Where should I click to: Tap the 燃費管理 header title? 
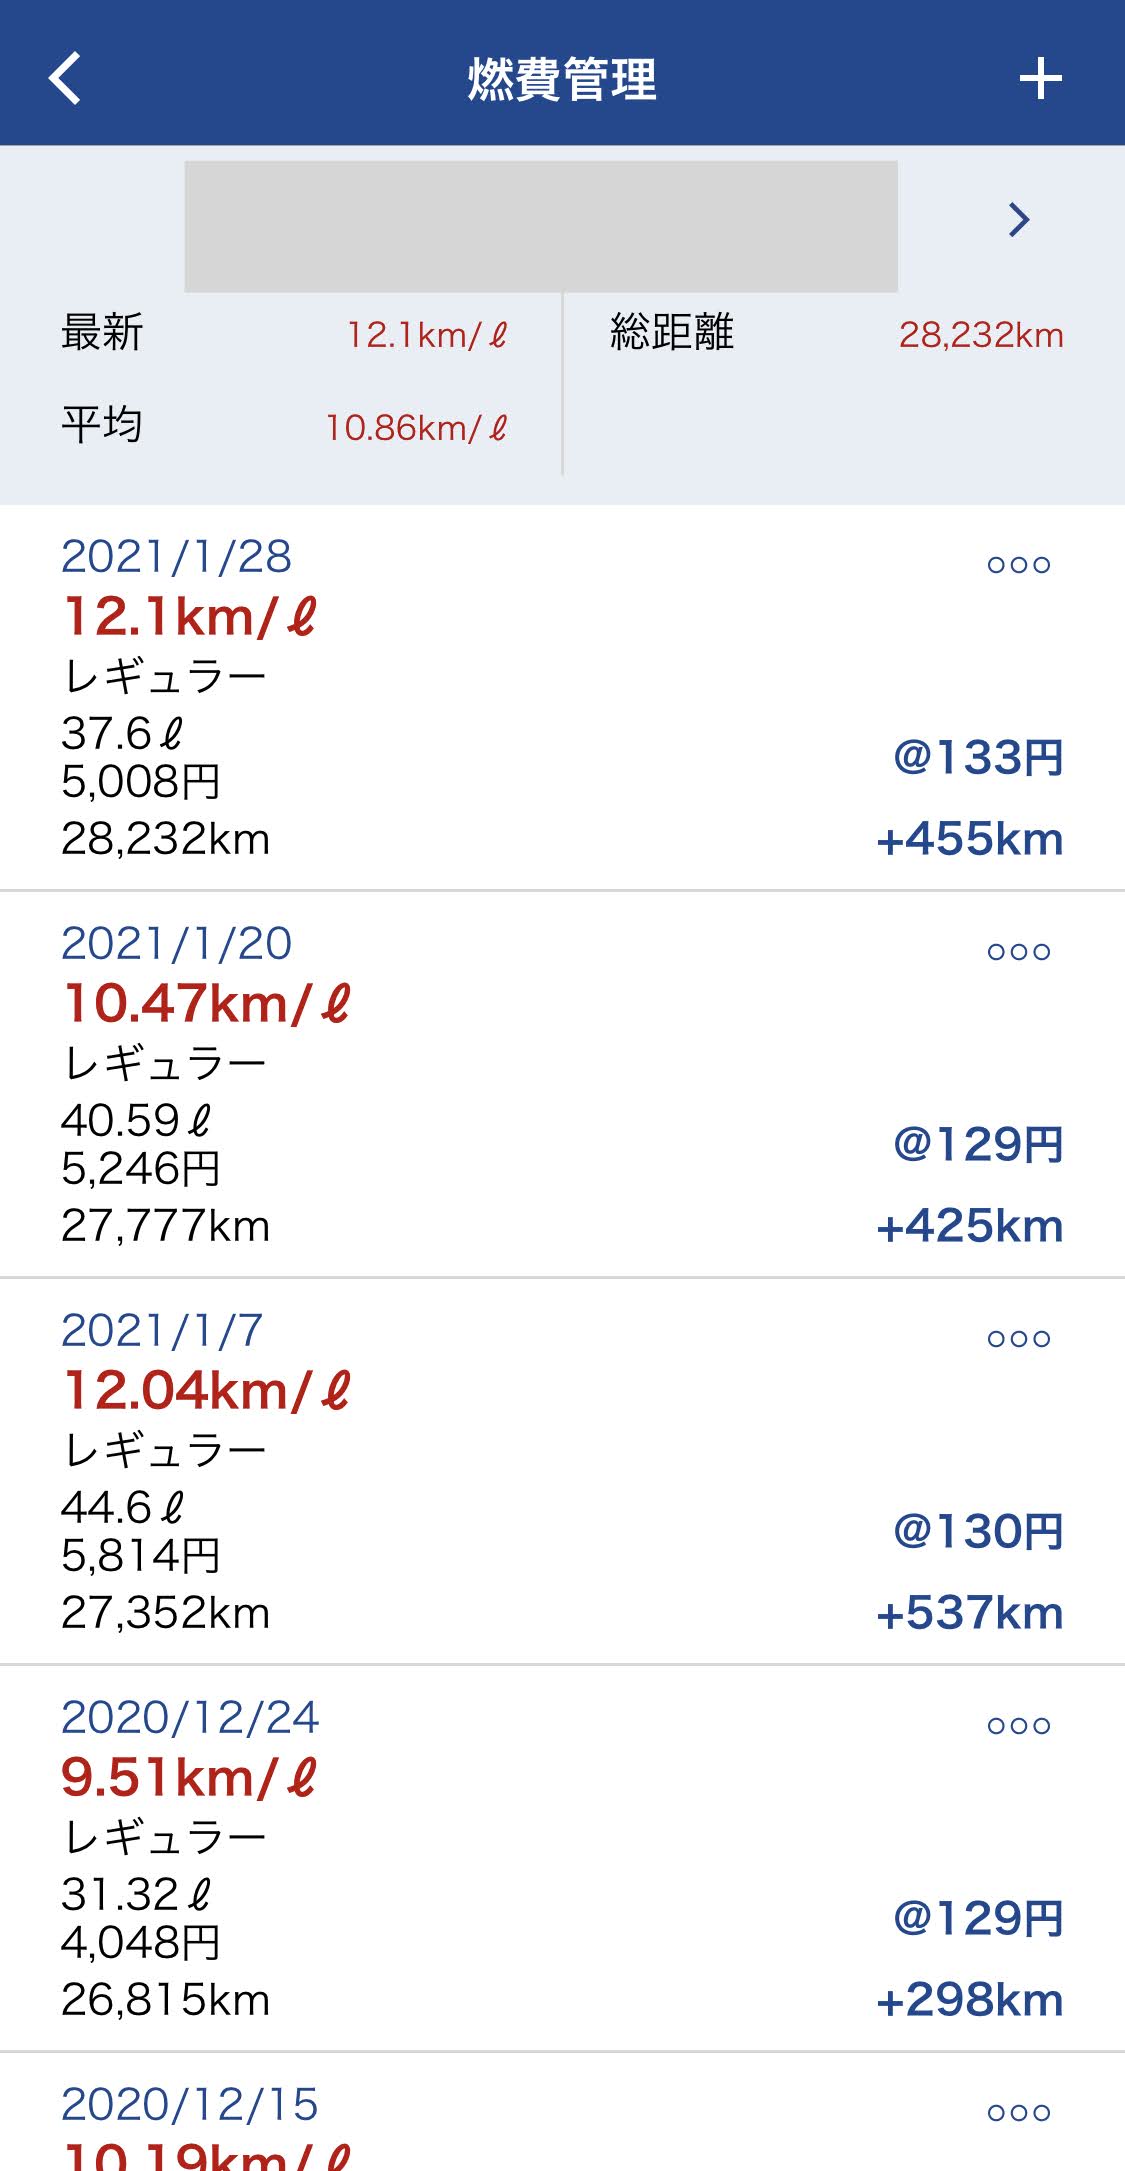pos(562,79)
